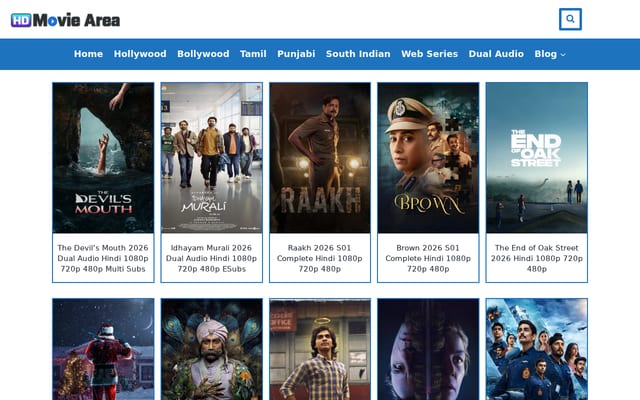Open the Bollywood category
Image resolution: width=640 pixels, height=400 pixels.
(x=203, y=54)
